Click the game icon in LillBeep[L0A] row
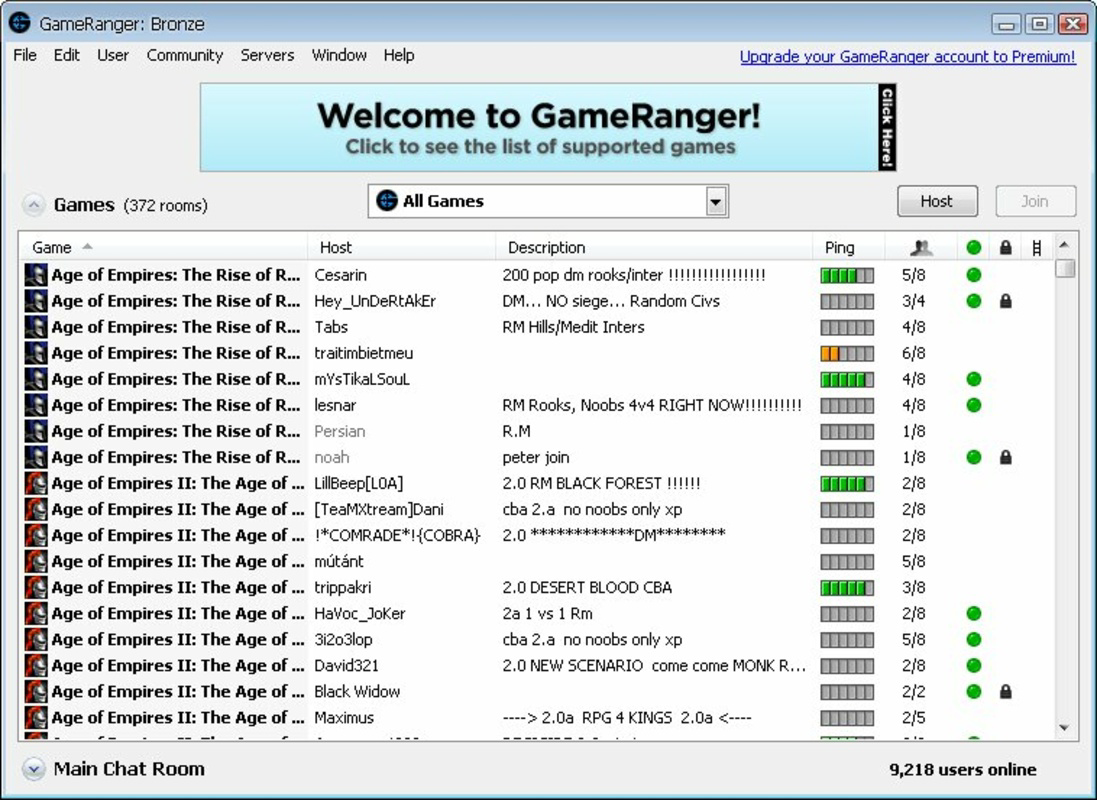1097x800 pixels. 36,483
